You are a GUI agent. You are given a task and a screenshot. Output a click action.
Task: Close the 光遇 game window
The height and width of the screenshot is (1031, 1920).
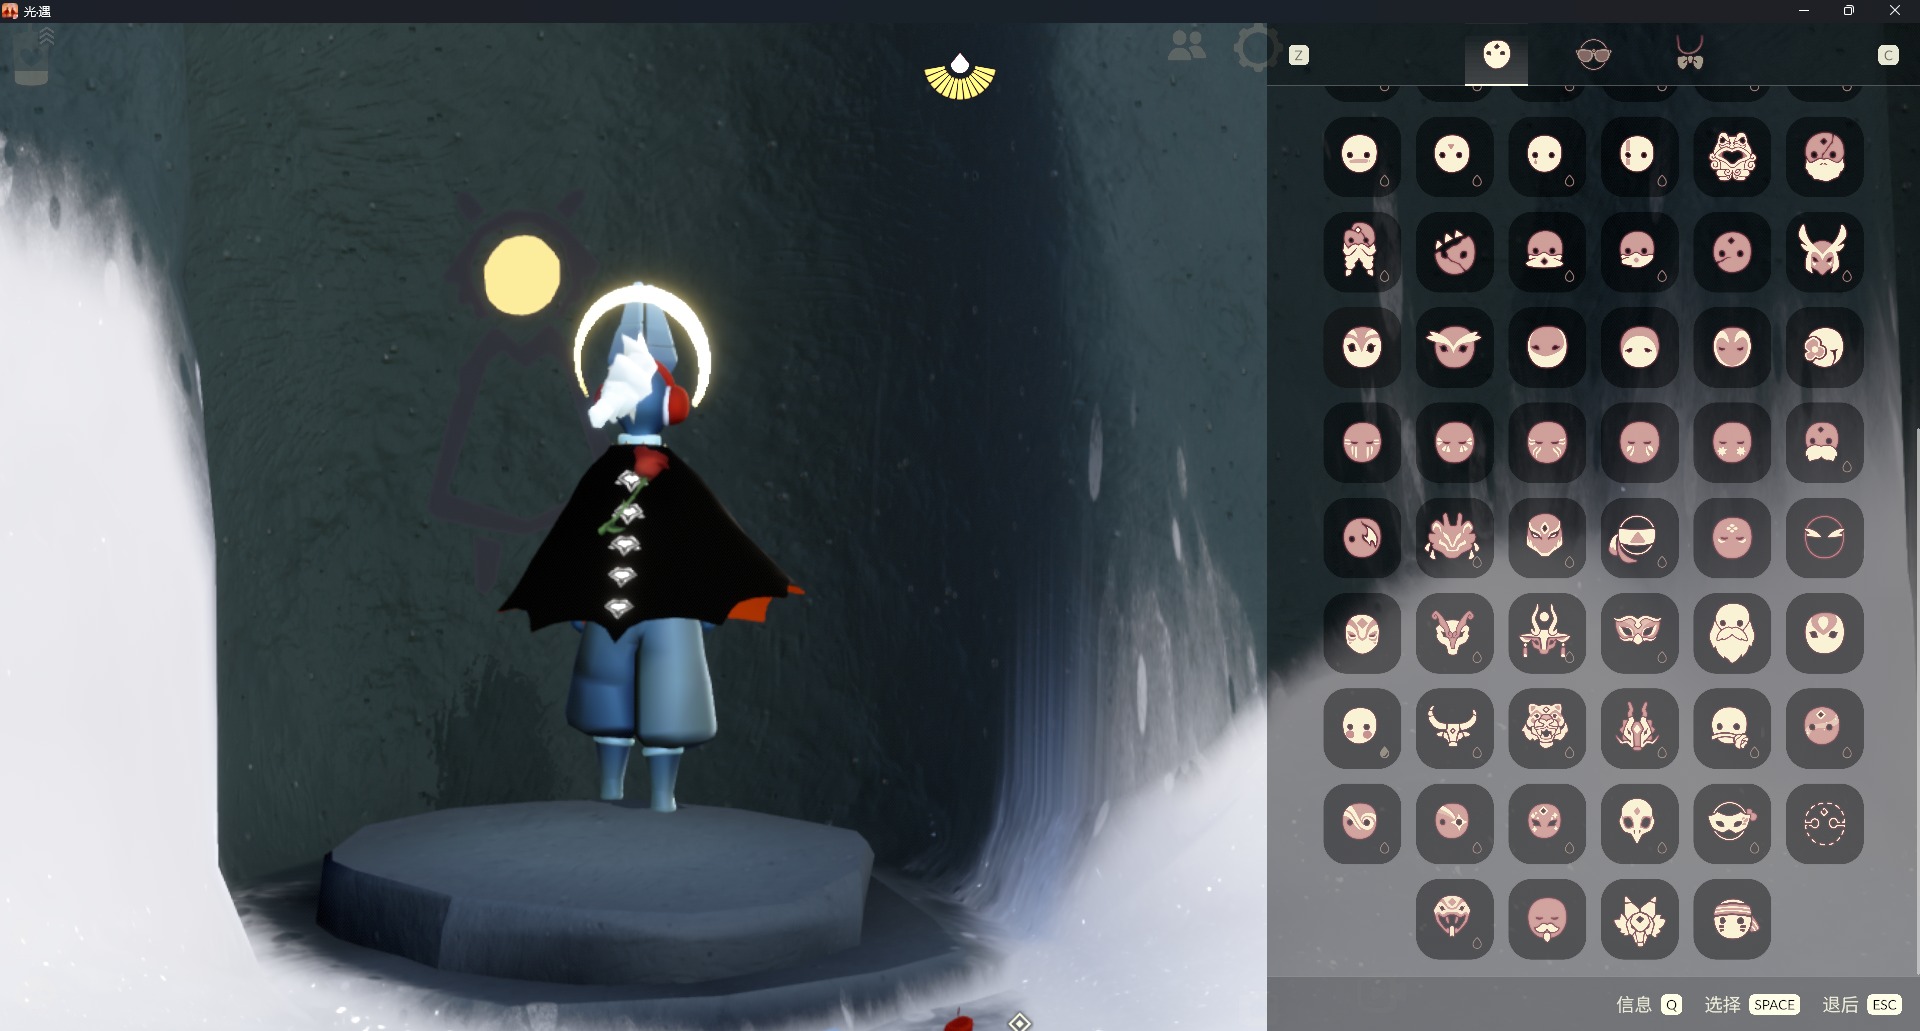click(x=1894, y=11)
